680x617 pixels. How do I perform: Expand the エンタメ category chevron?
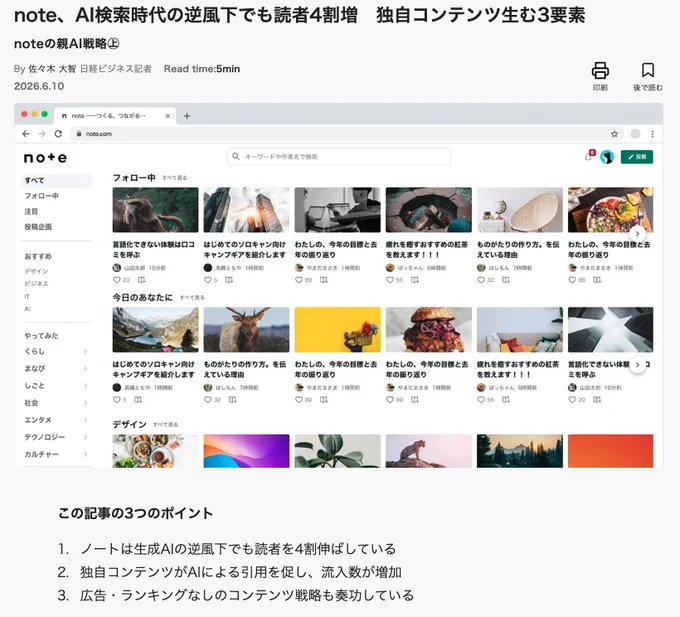85,420
